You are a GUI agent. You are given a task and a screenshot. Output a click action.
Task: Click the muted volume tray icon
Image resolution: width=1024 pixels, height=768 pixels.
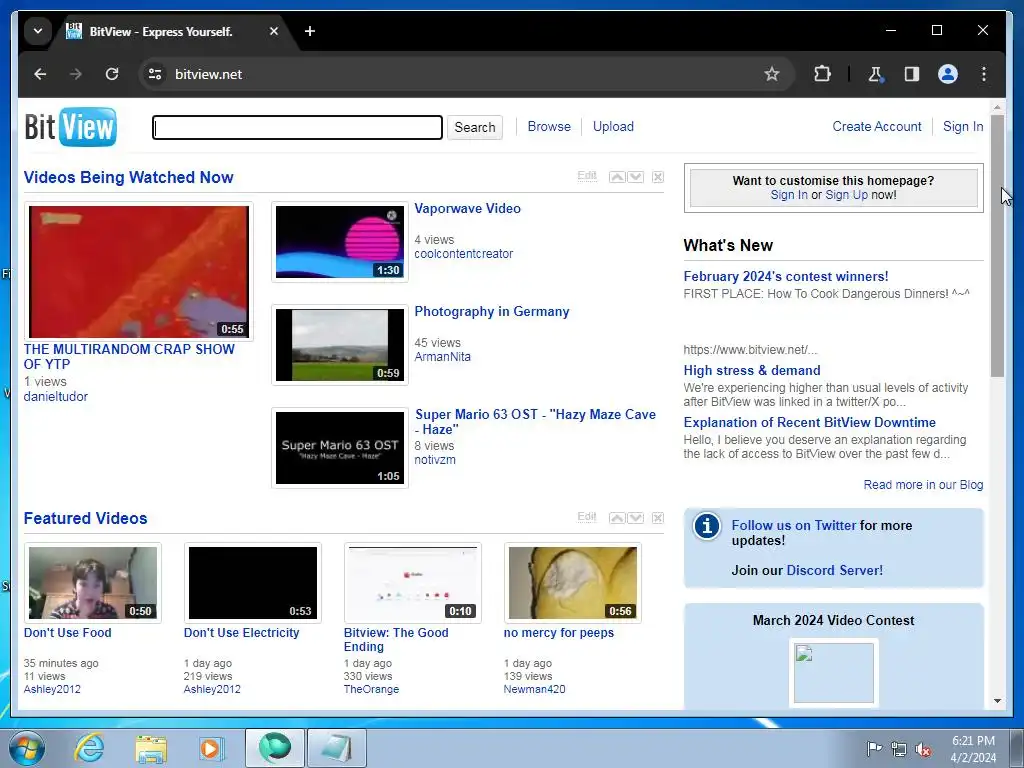tap(923, 749)
